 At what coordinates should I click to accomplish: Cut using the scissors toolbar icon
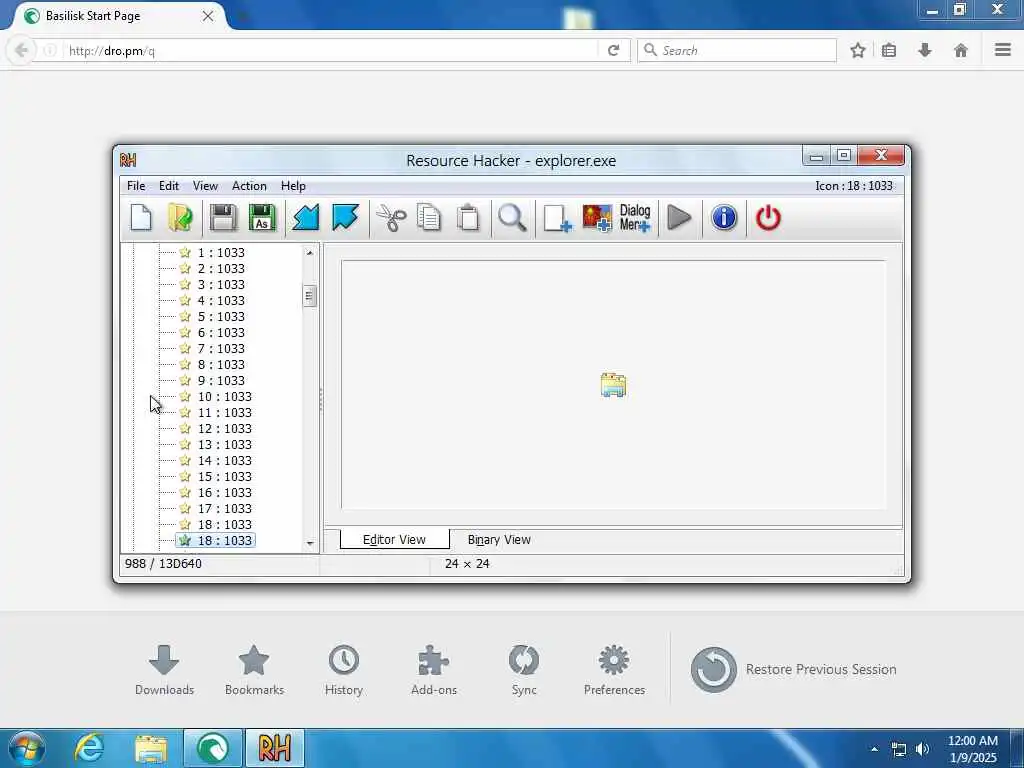[391, 218]
